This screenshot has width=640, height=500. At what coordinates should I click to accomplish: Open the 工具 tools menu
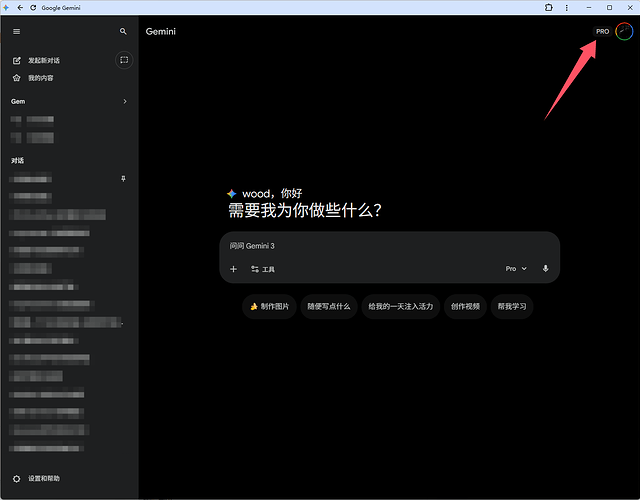coord(263,269)
